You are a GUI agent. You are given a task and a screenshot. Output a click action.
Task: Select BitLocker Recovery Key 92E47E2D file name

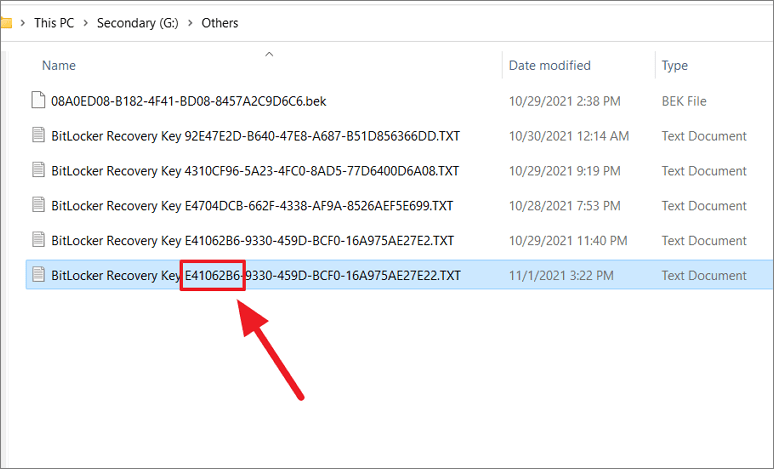click(256, 136)
